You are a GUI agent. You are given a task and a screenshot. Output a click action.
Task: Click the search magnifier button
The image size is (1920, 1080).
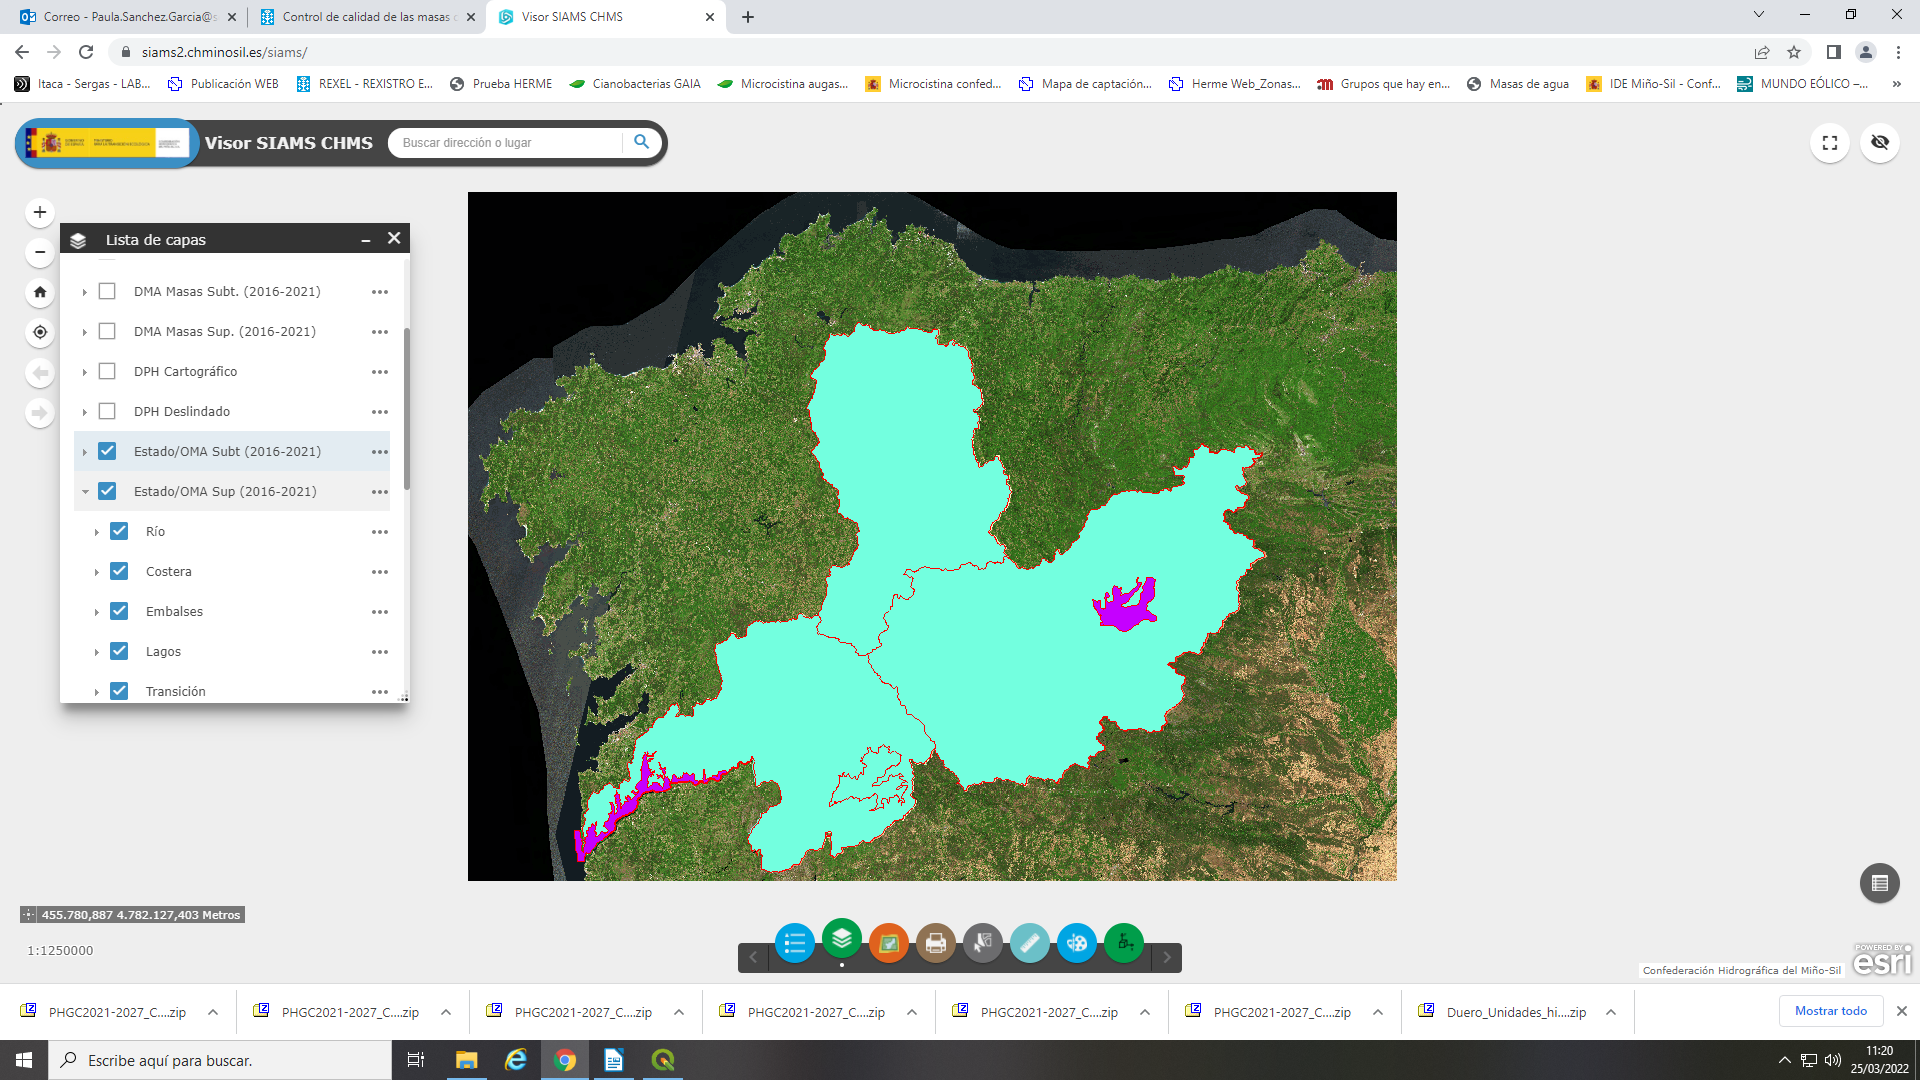[642, 143]
